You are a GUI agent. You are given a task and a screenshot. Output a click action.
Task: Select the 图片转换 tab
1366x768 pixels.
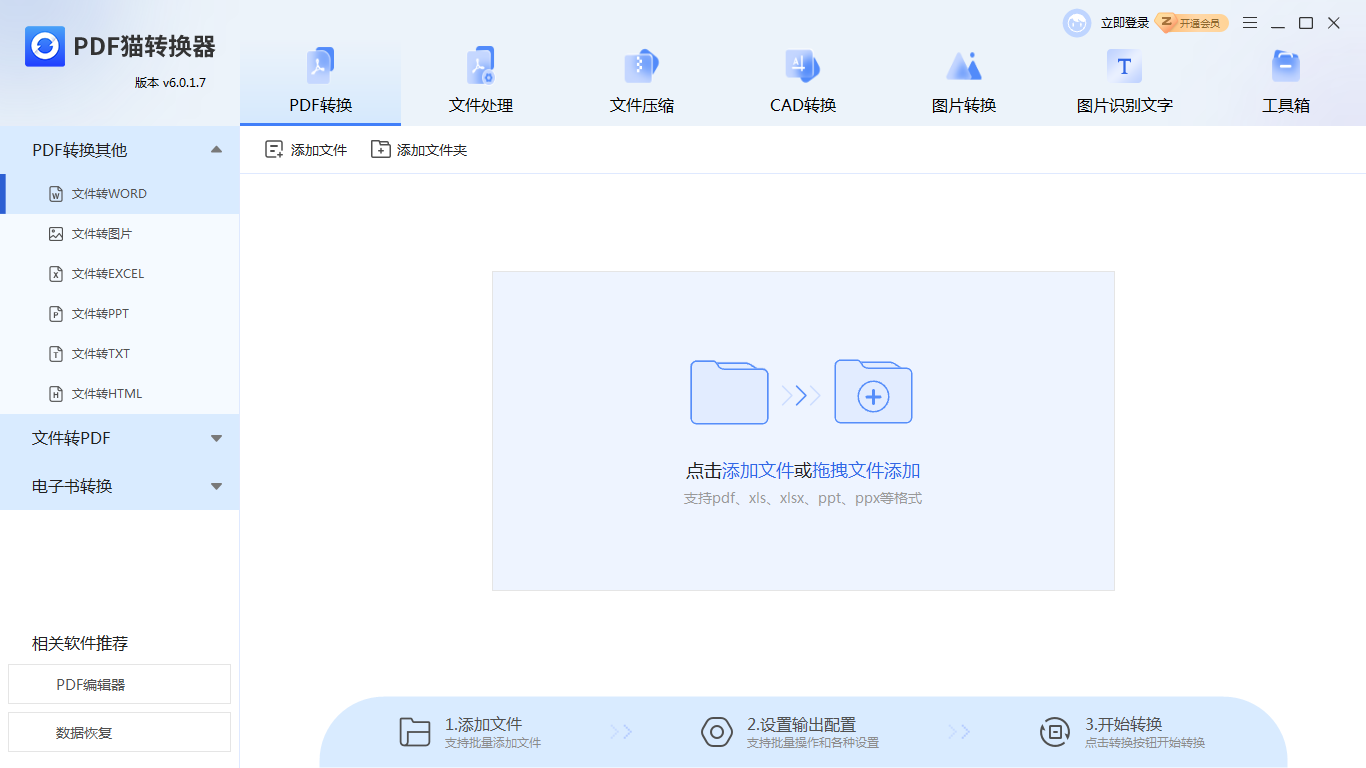point(964,82)
